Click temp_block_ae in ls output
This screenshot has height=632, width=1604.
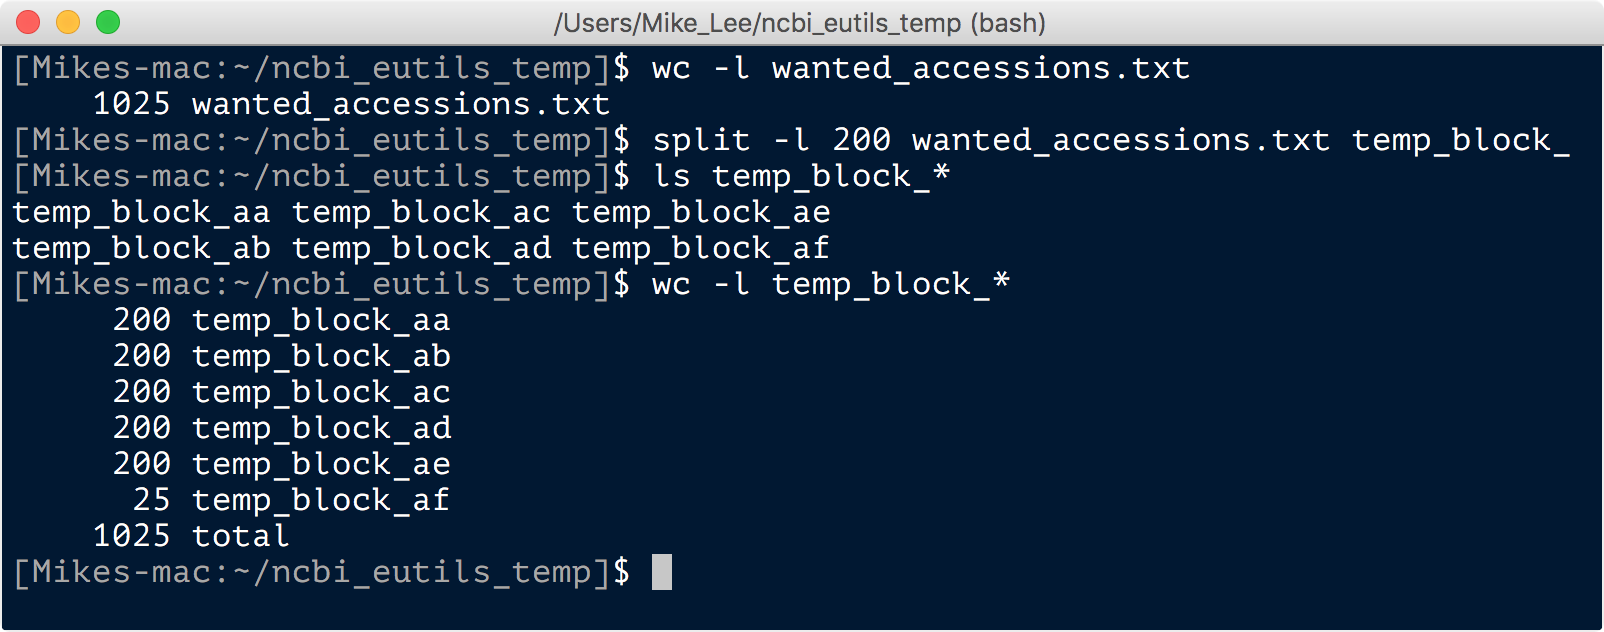[701, 212]
